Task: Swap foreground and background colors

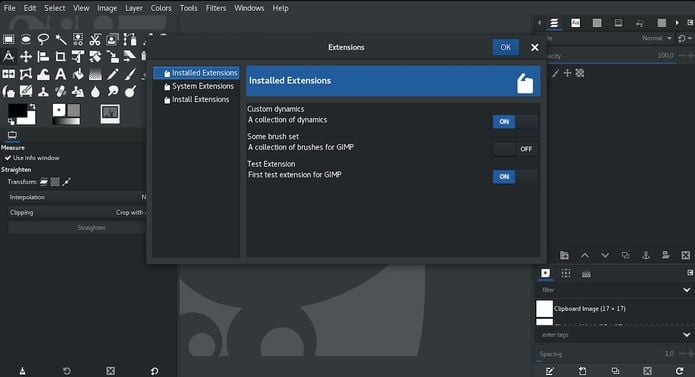Action: [x=32, y=107]
